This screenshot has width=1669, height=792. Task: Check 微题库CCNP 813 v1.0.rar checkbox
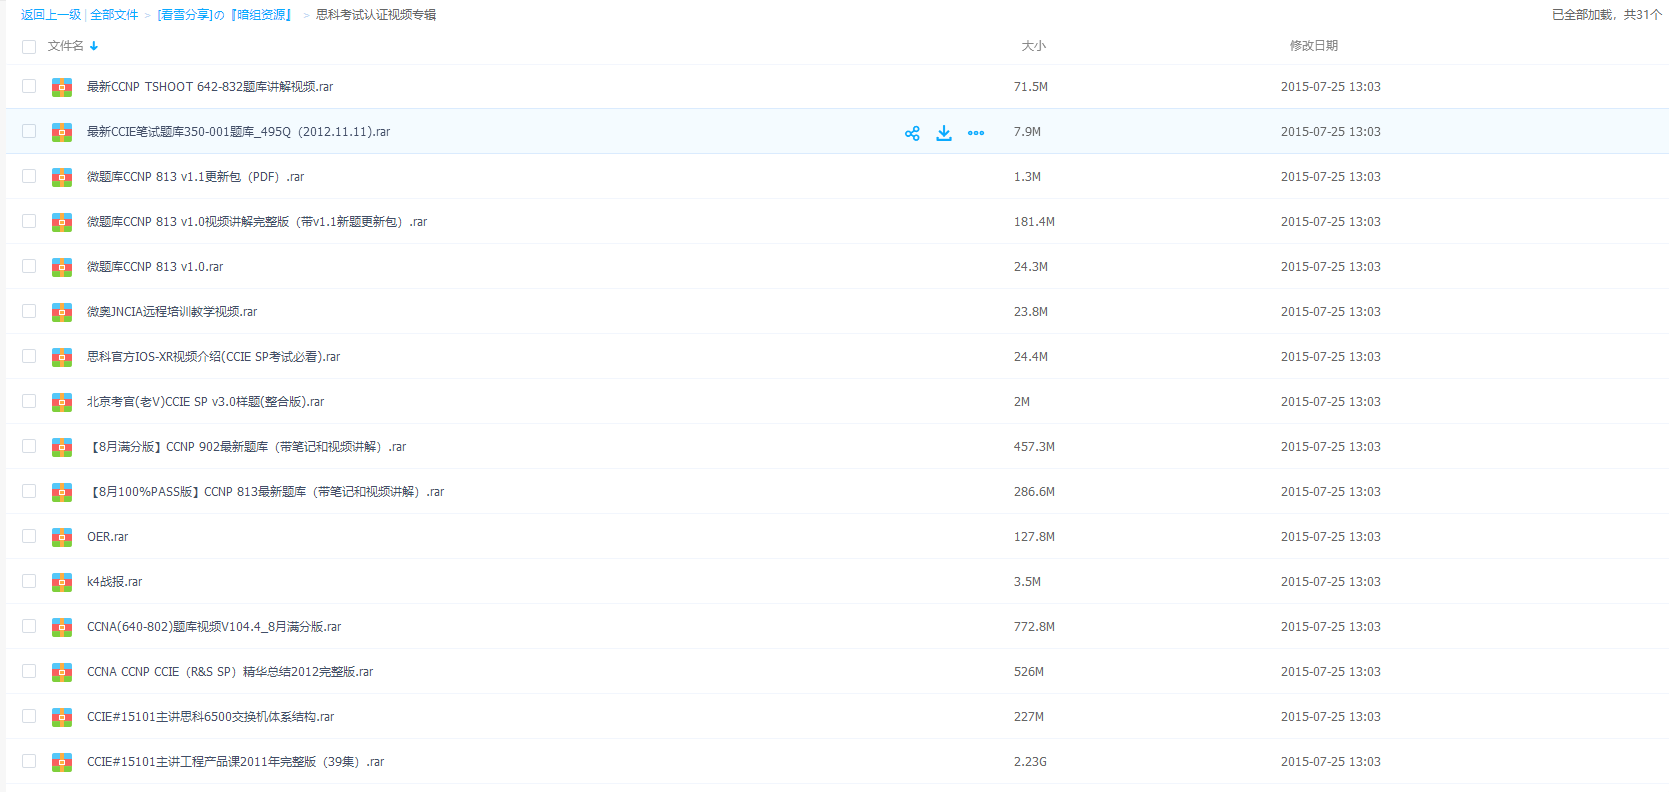pos(29,266)
